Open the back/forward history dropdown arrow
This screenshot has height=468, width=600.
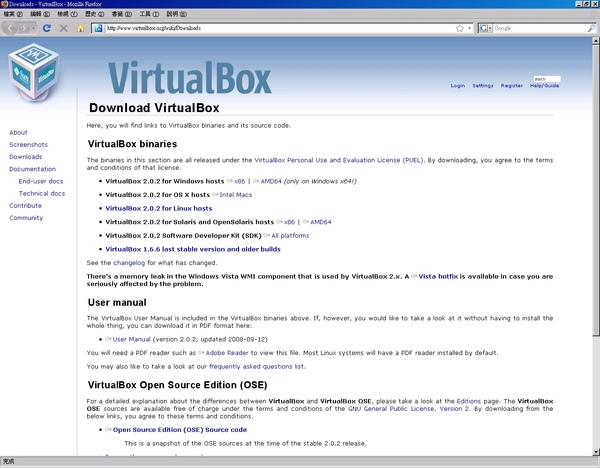[34, 28]
